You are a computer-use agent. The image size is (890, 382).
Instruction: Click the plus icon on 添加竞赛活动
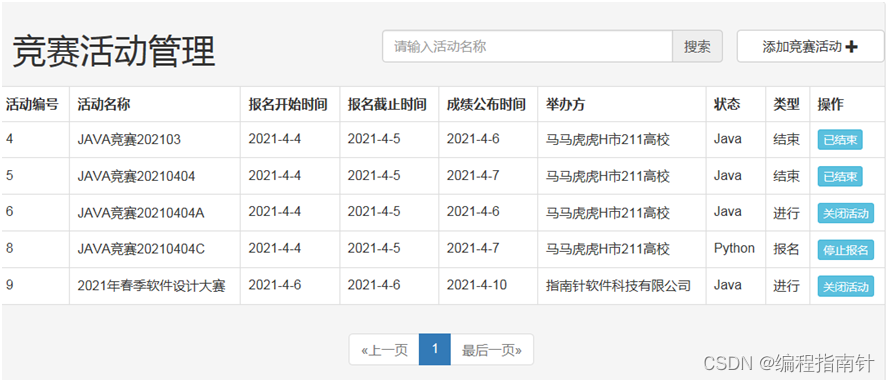pos(851,47)
